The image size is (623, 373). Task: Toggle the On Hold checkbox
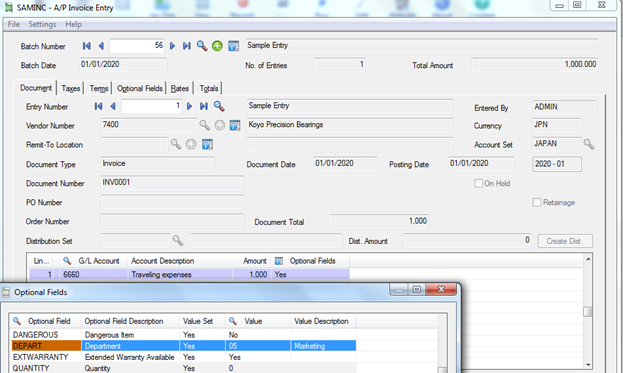coord(478,183)
